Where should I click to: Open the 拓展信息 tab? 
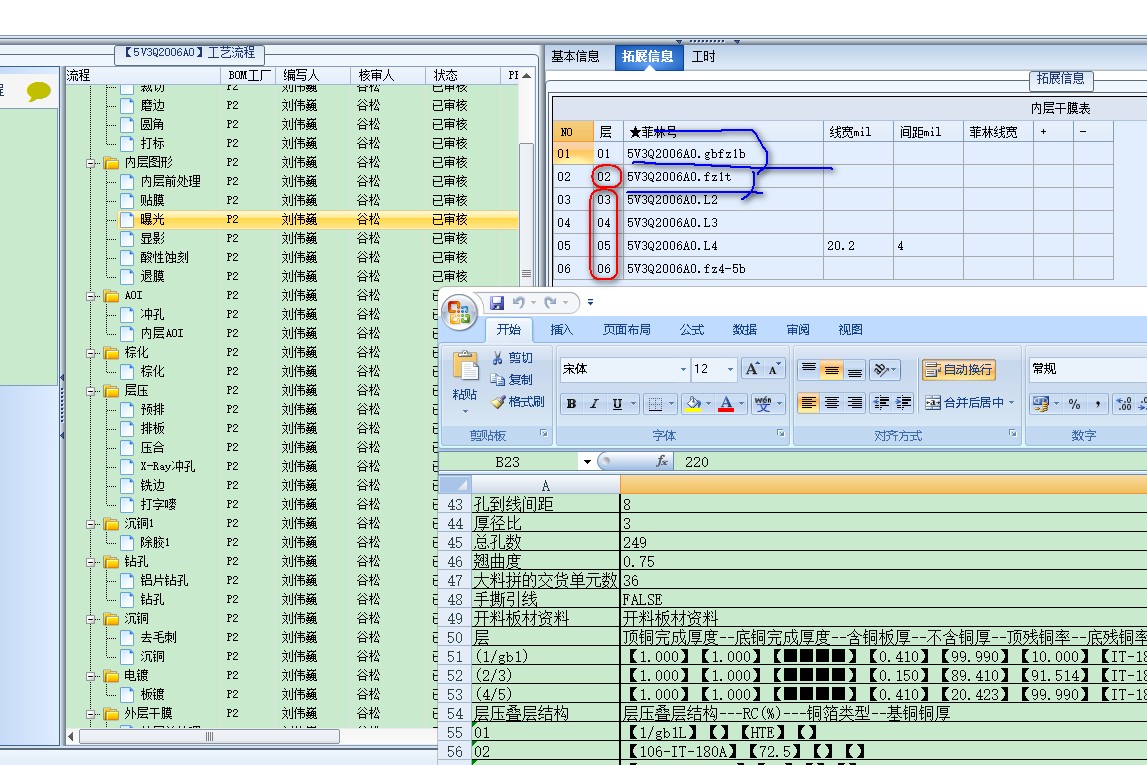pos(648,56)
